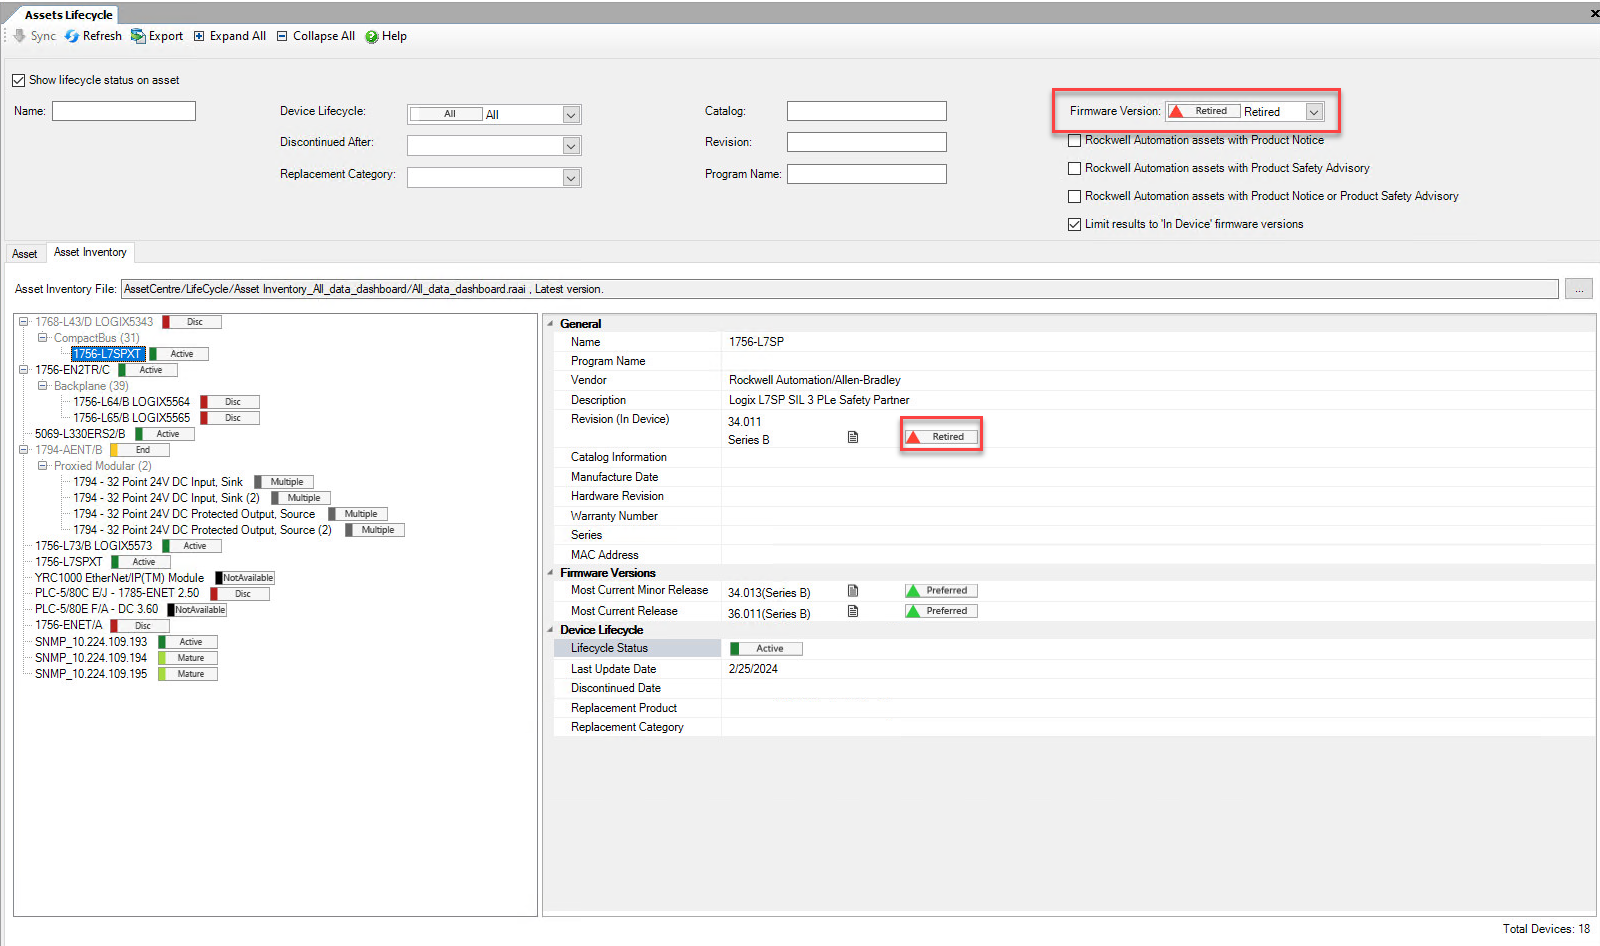This screenshot has height=946, width=1600.
Task: Open the document icon for Most Current Minor Release
Action: 853,591
